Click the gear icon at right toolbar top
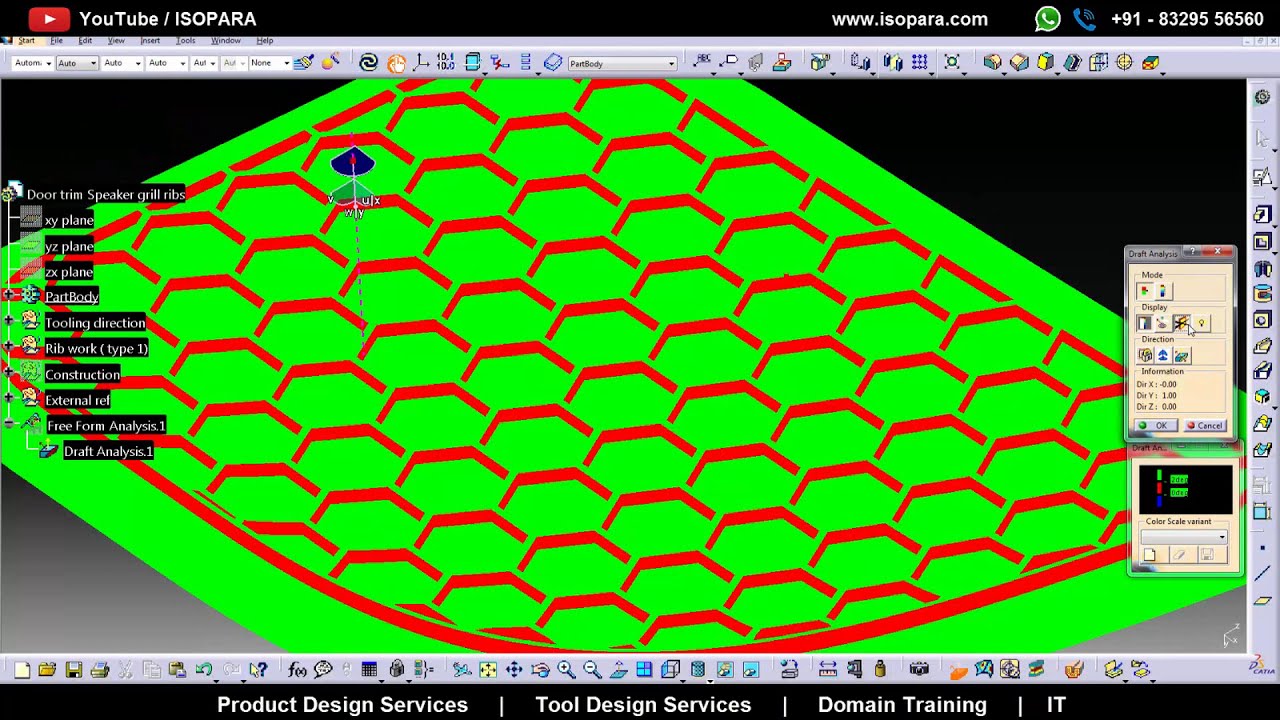Image resolution: width=1280 pixels, height=720 pixels. pos(1263,98)
